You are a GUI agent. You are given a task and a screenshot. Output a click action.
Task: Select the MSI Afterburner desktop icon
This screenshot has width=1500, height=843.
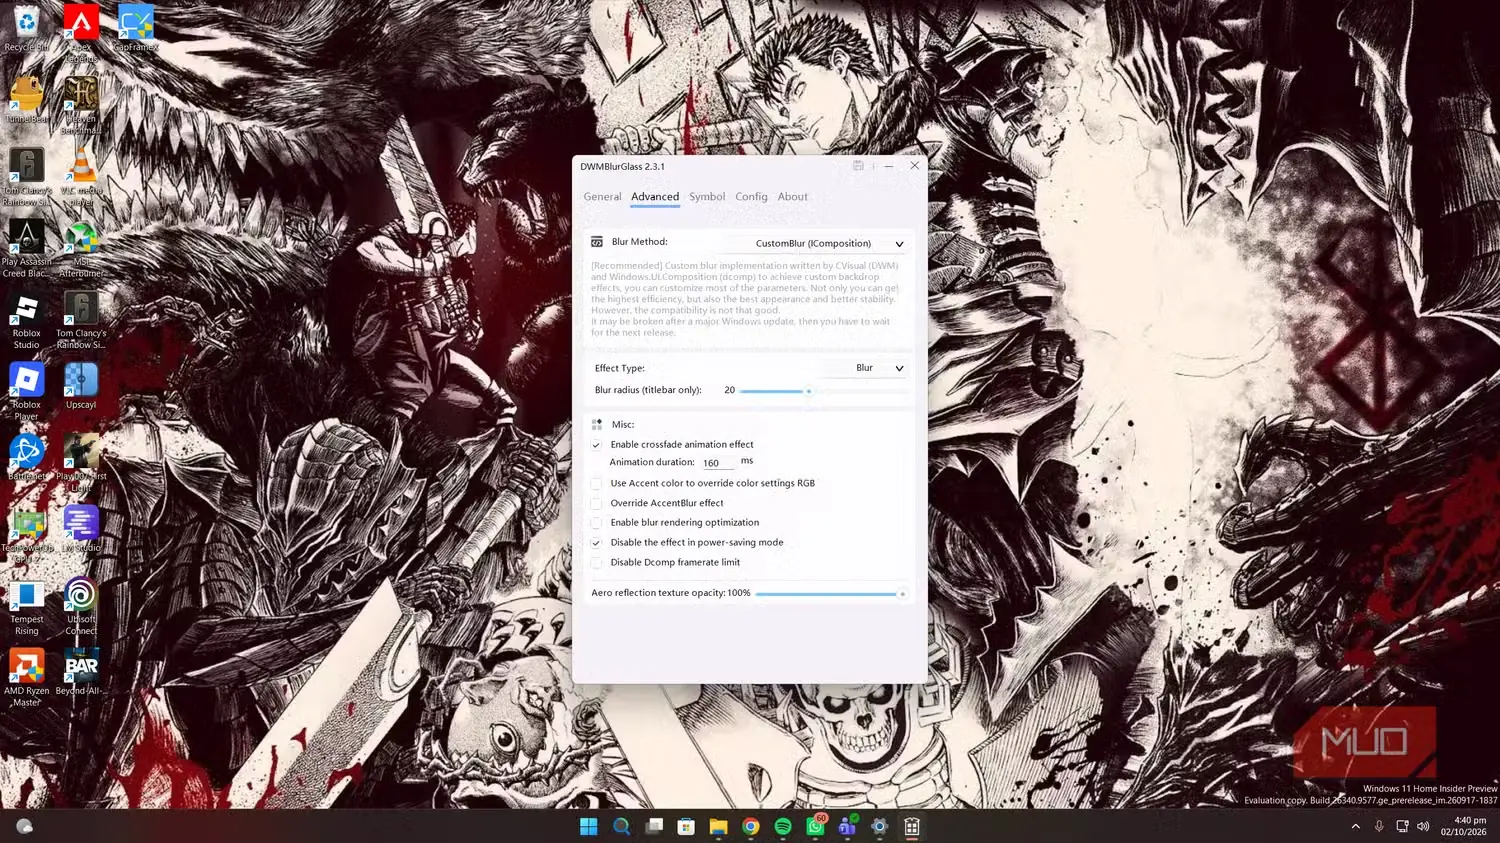pos(81,250)
